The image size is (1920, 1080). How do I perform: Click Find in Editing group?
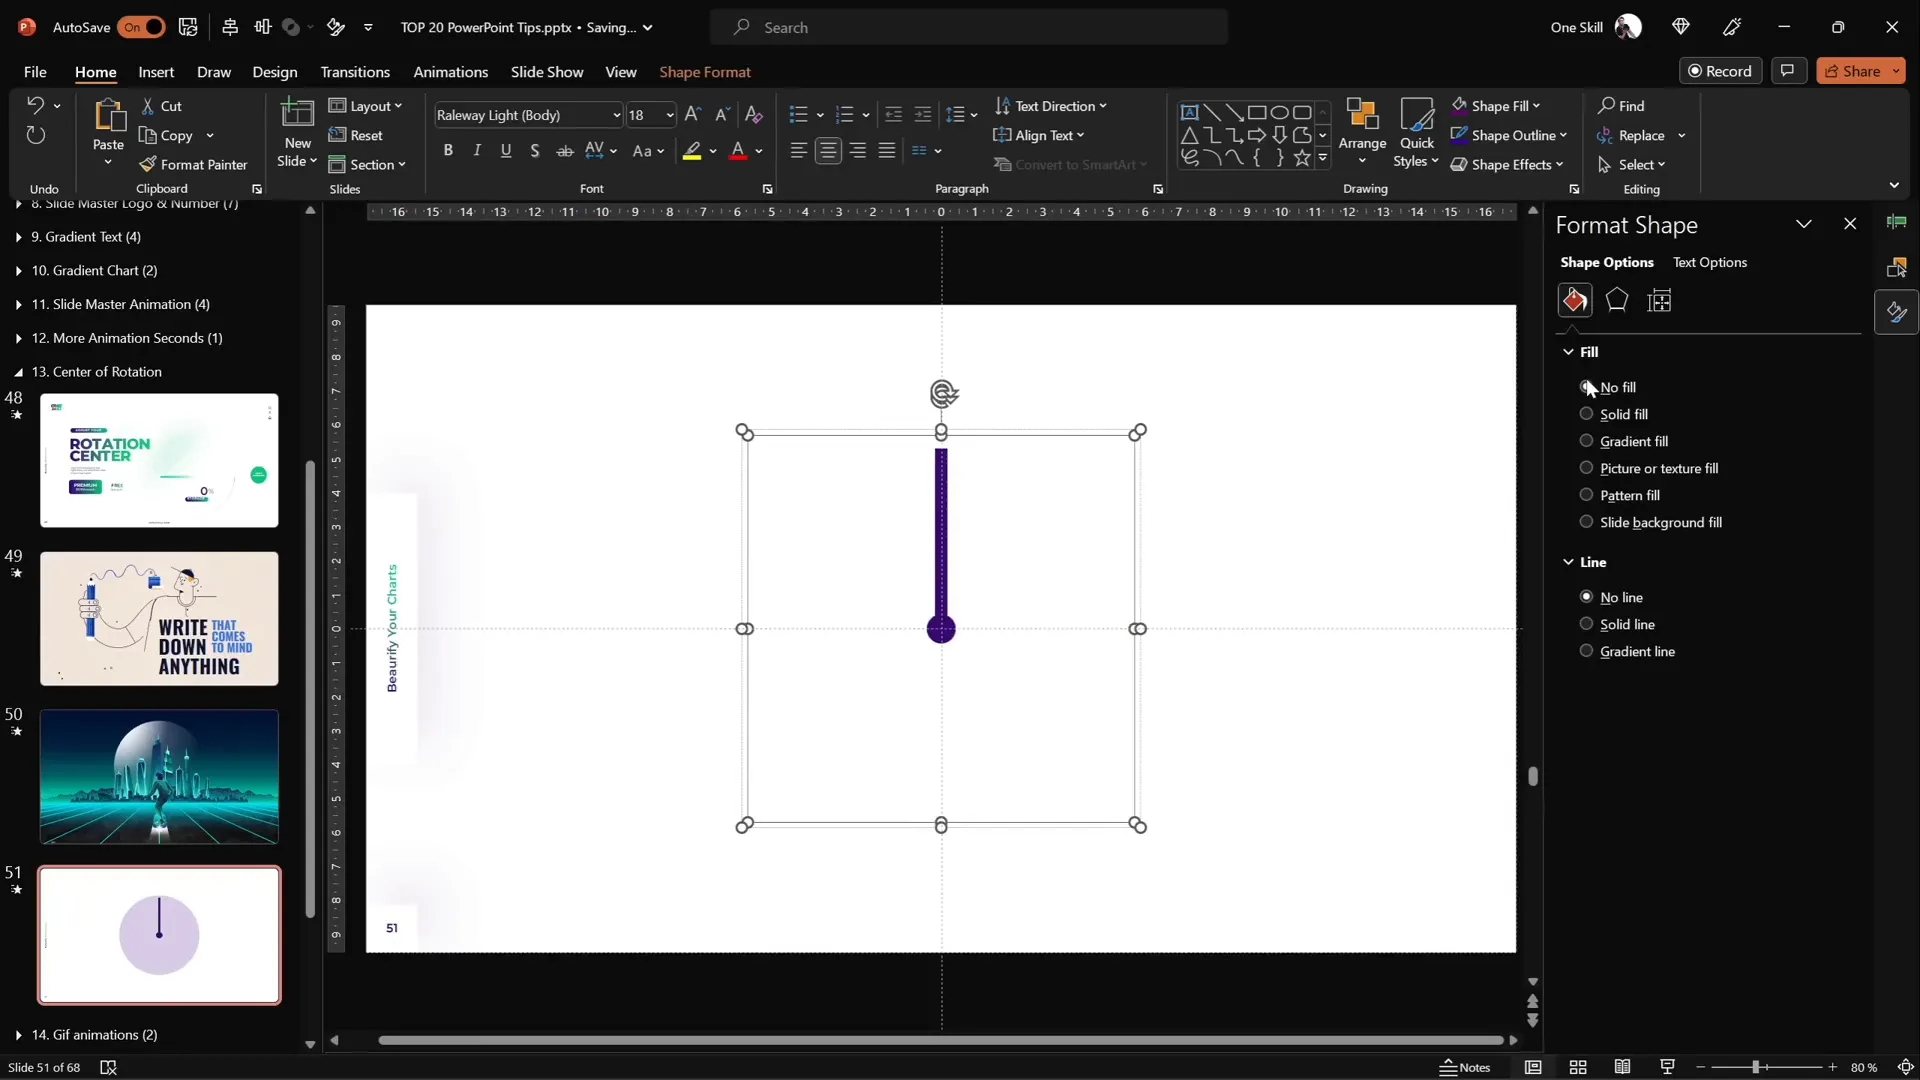[1621, 105]
